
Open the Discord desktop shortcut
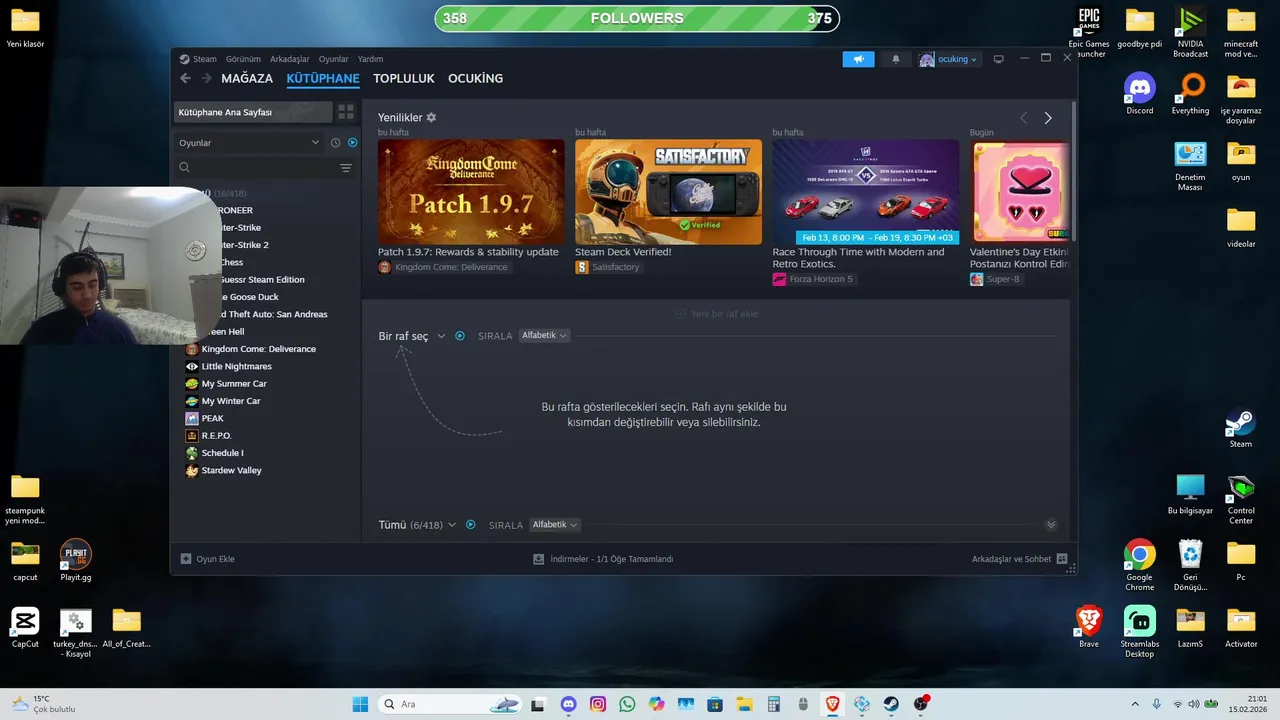pos(1139,93)
